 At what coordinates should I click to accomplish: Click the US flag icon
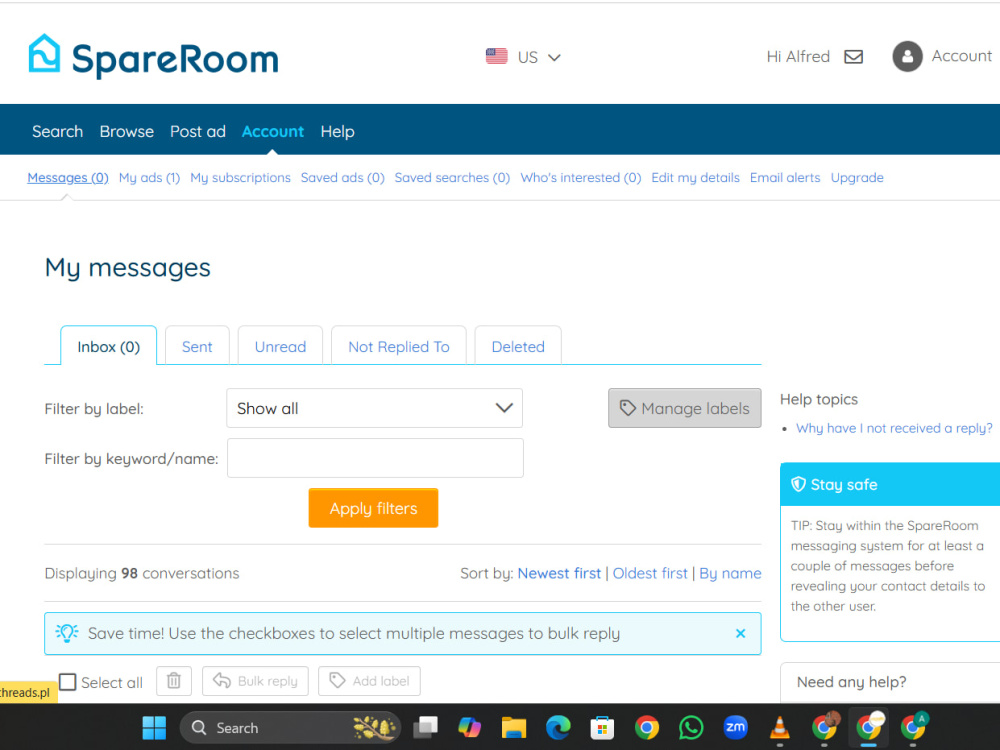(x=496, y=56)
